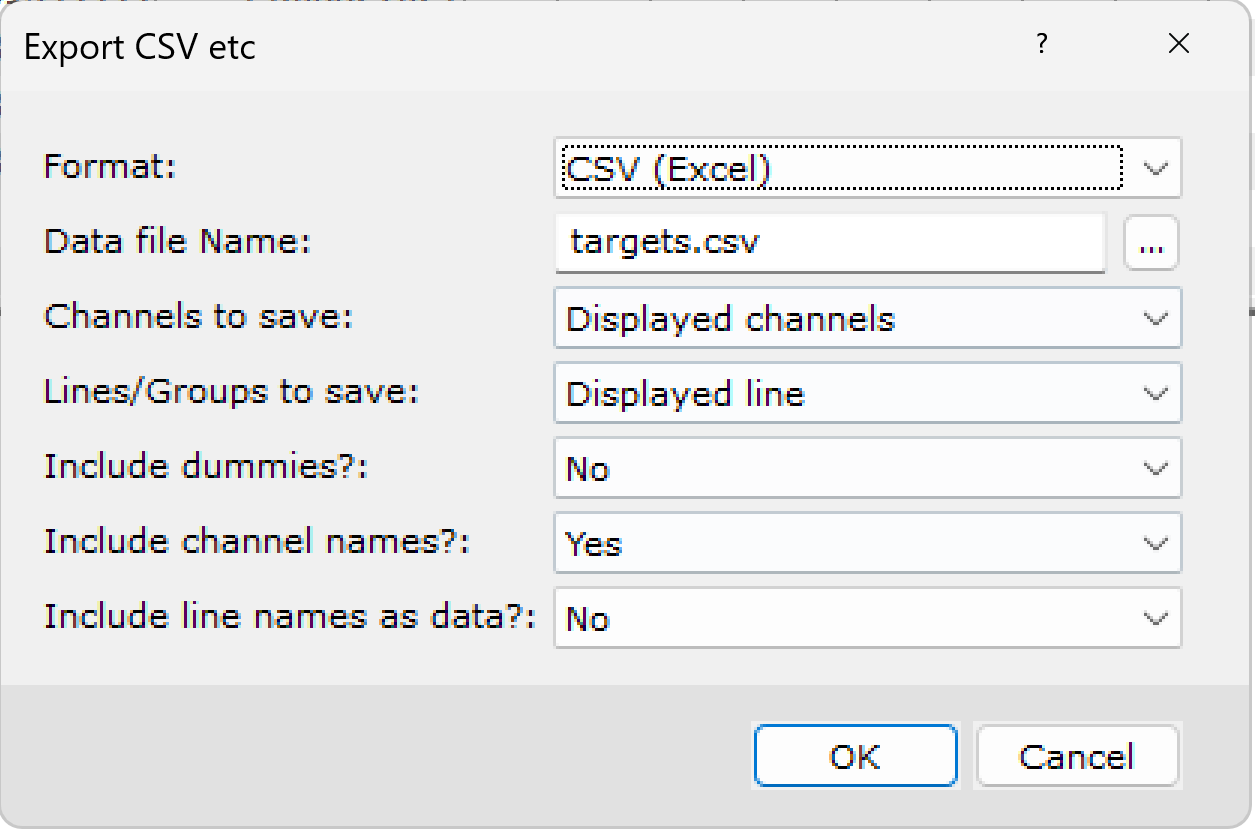Viewport: 1255px width, 833px height.
Task: Click the Include line names as data label
Action: click(x=290, y=616)
